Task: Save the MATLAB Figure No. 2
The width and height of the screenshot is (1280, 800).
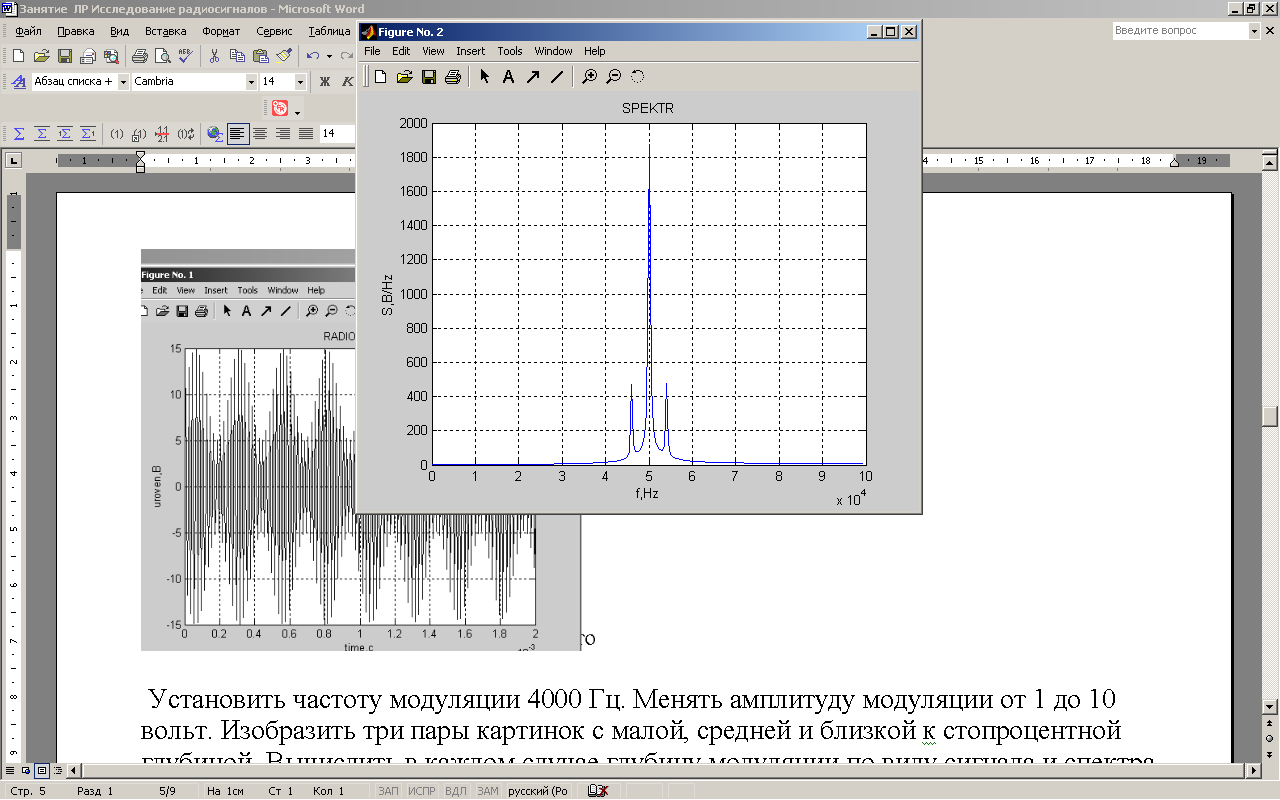Action: [428, 76]
